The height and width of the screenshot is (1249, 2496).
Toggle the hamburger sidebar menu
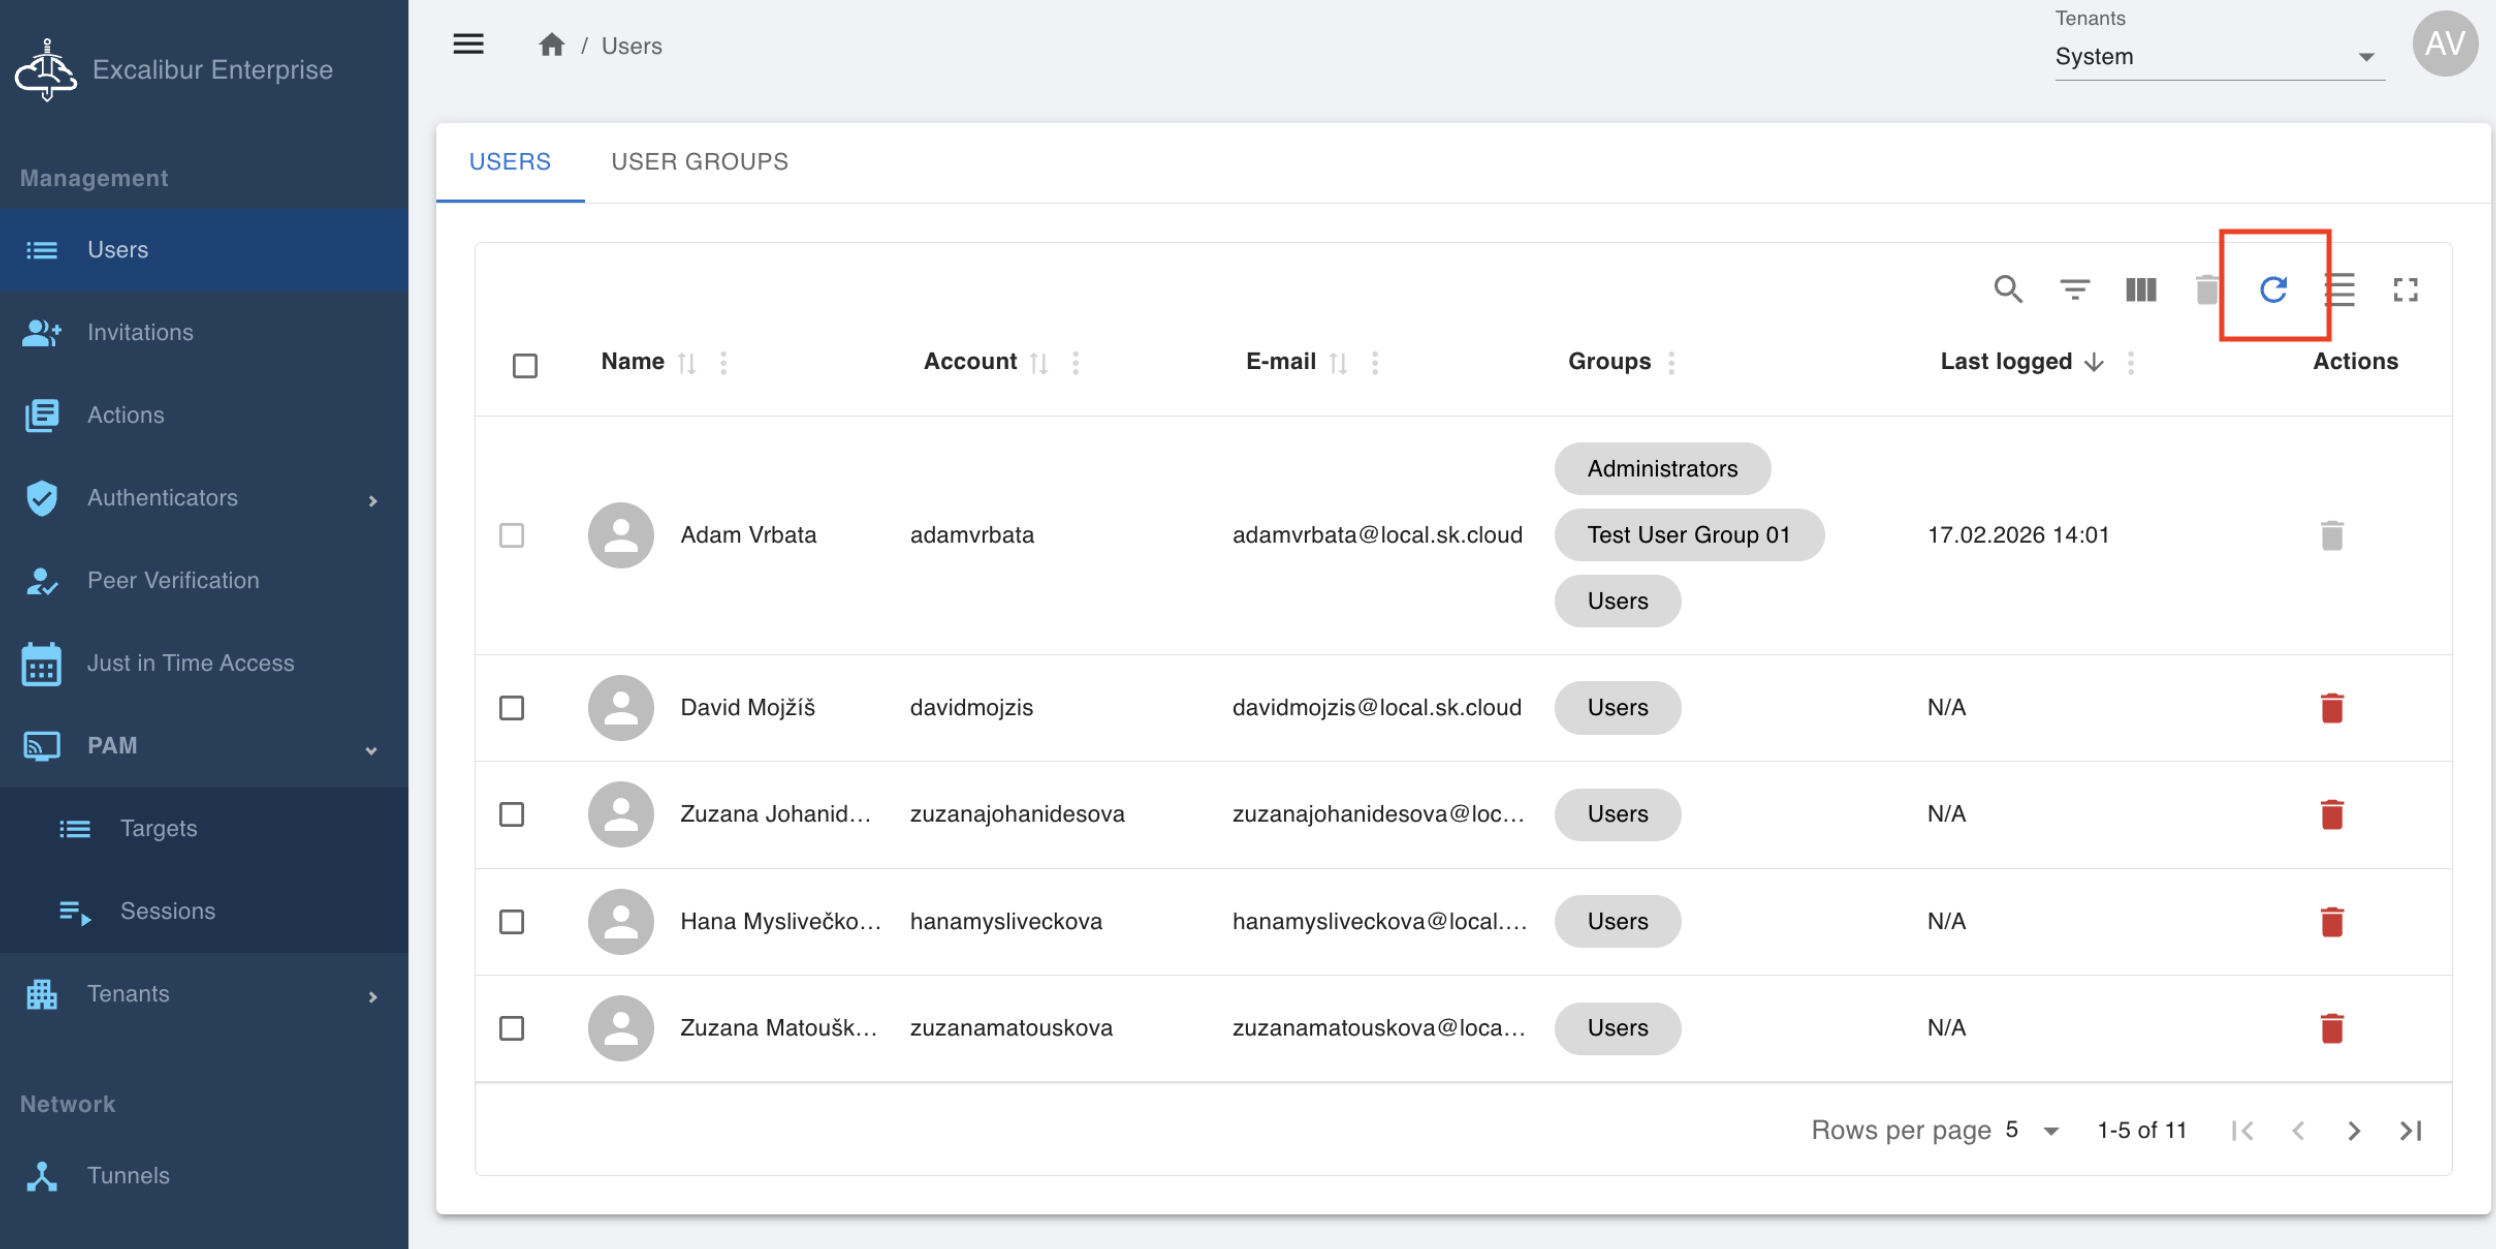(x=468, y=44)
